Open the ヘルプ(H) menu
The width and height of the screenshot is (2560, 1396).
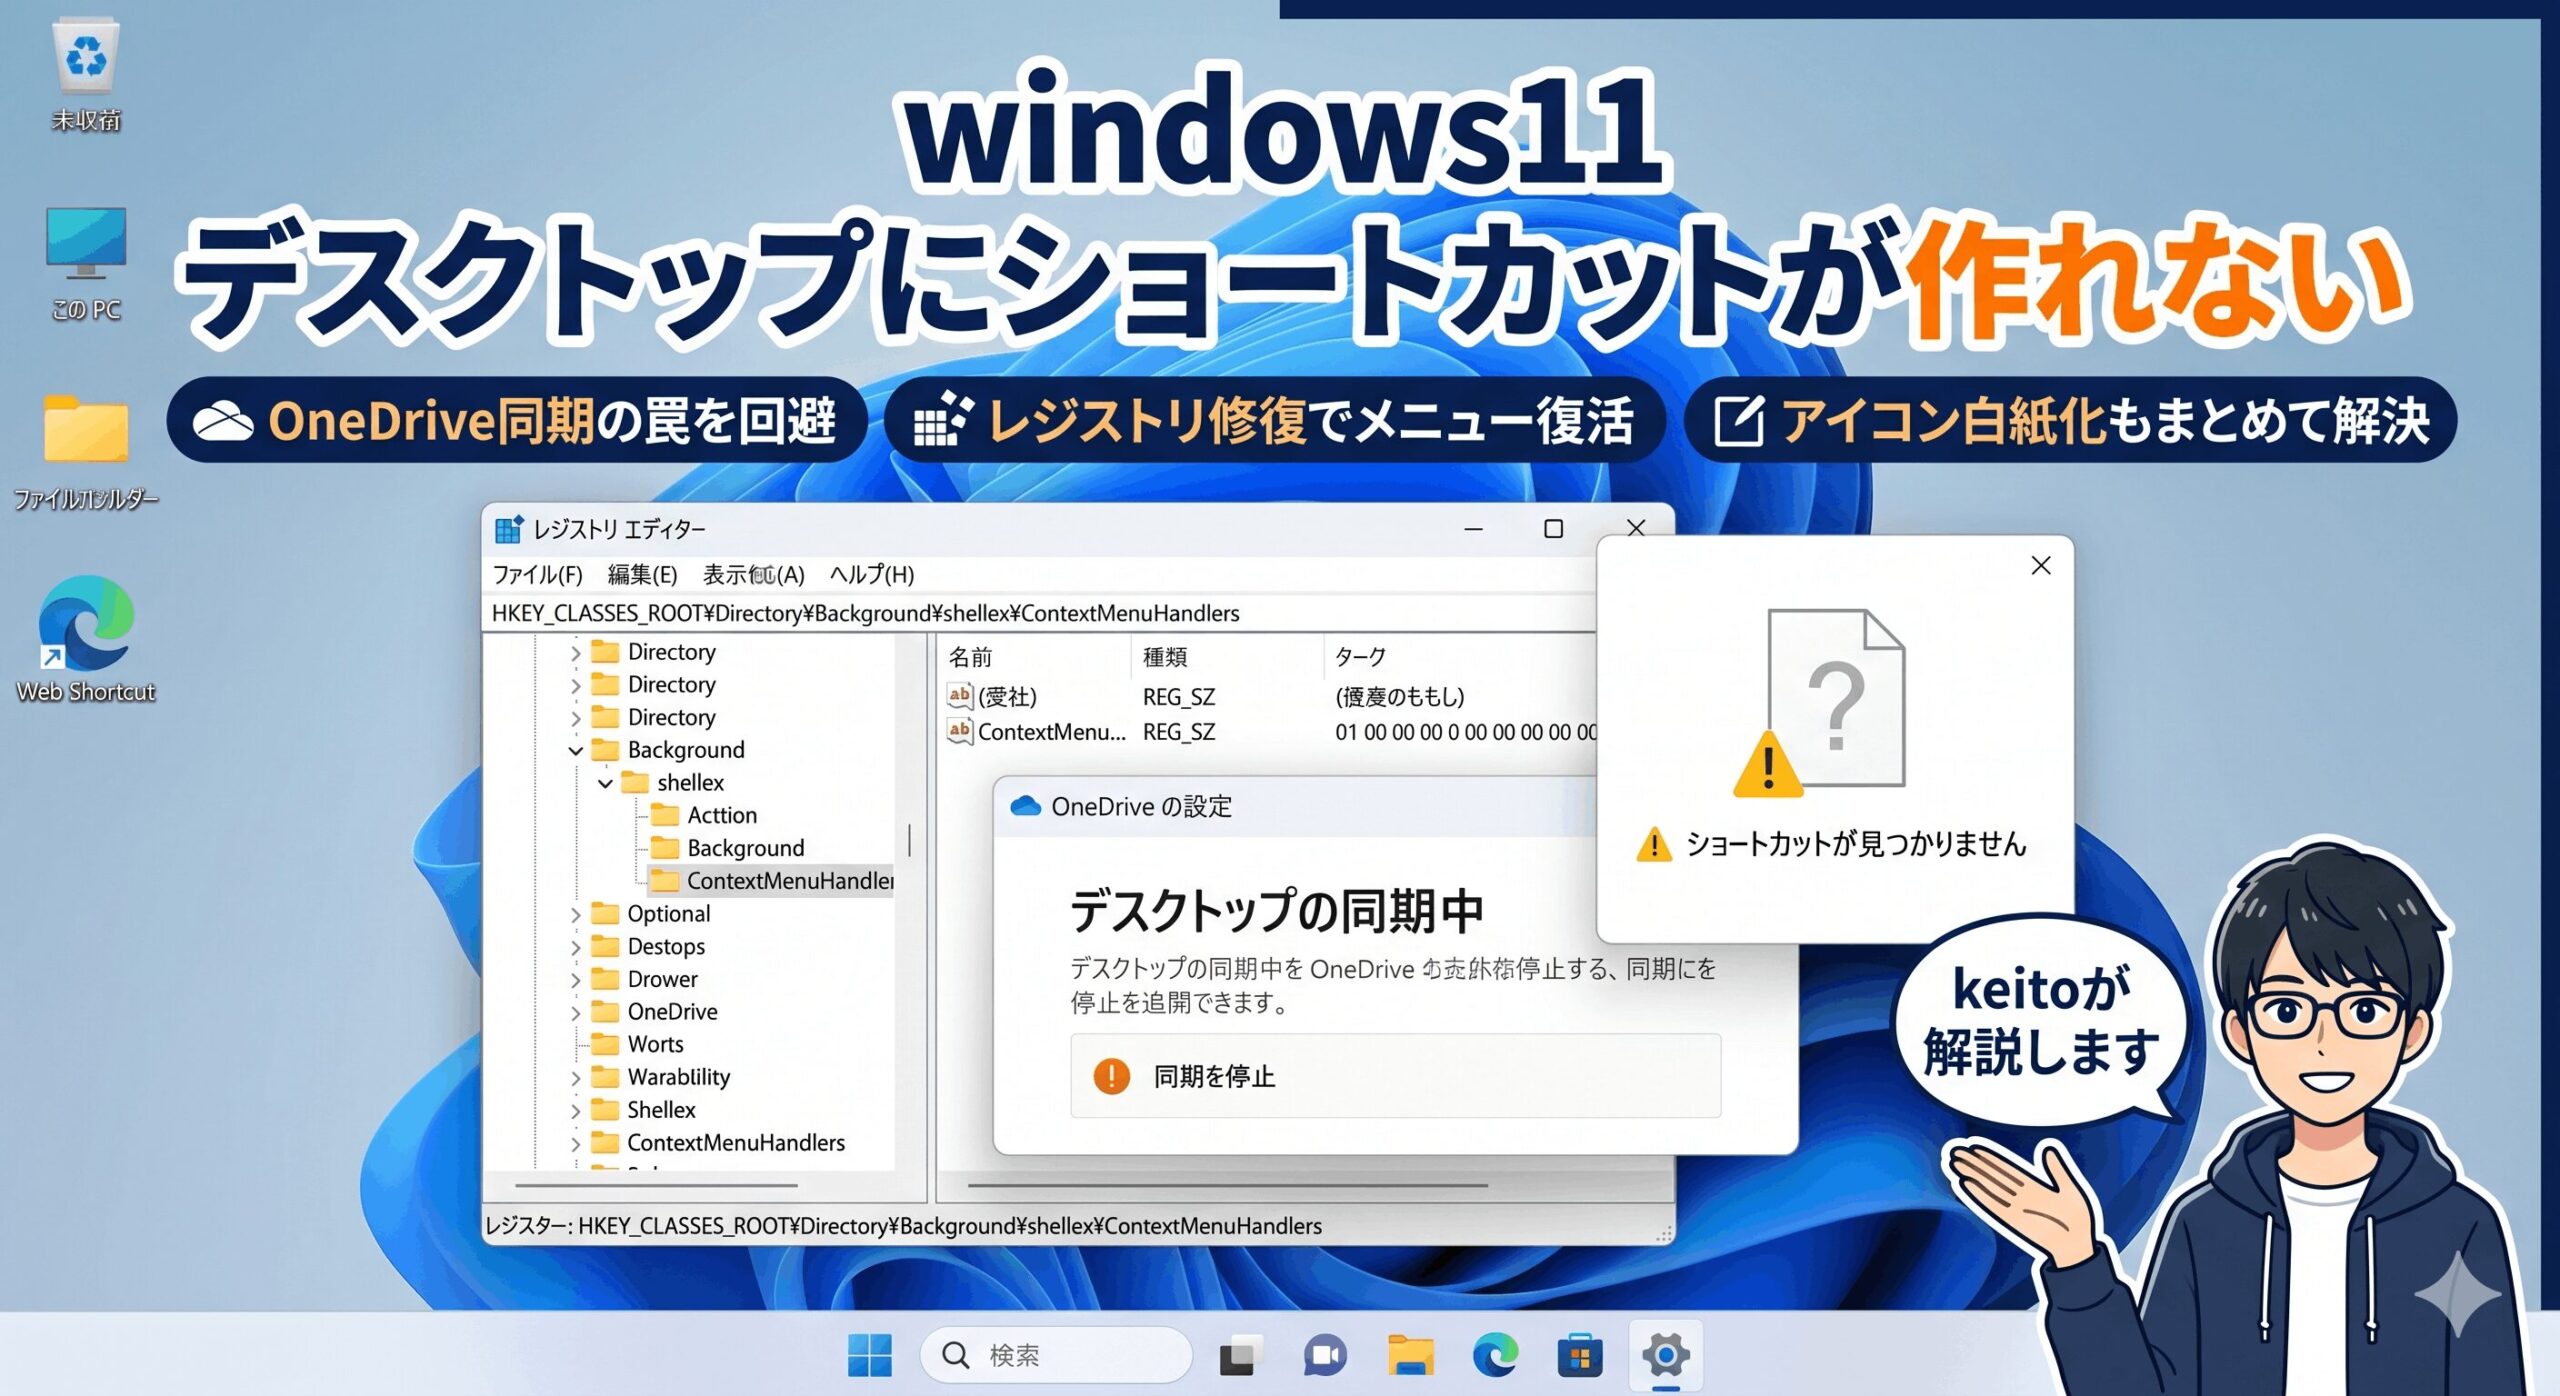click(871, 574)
